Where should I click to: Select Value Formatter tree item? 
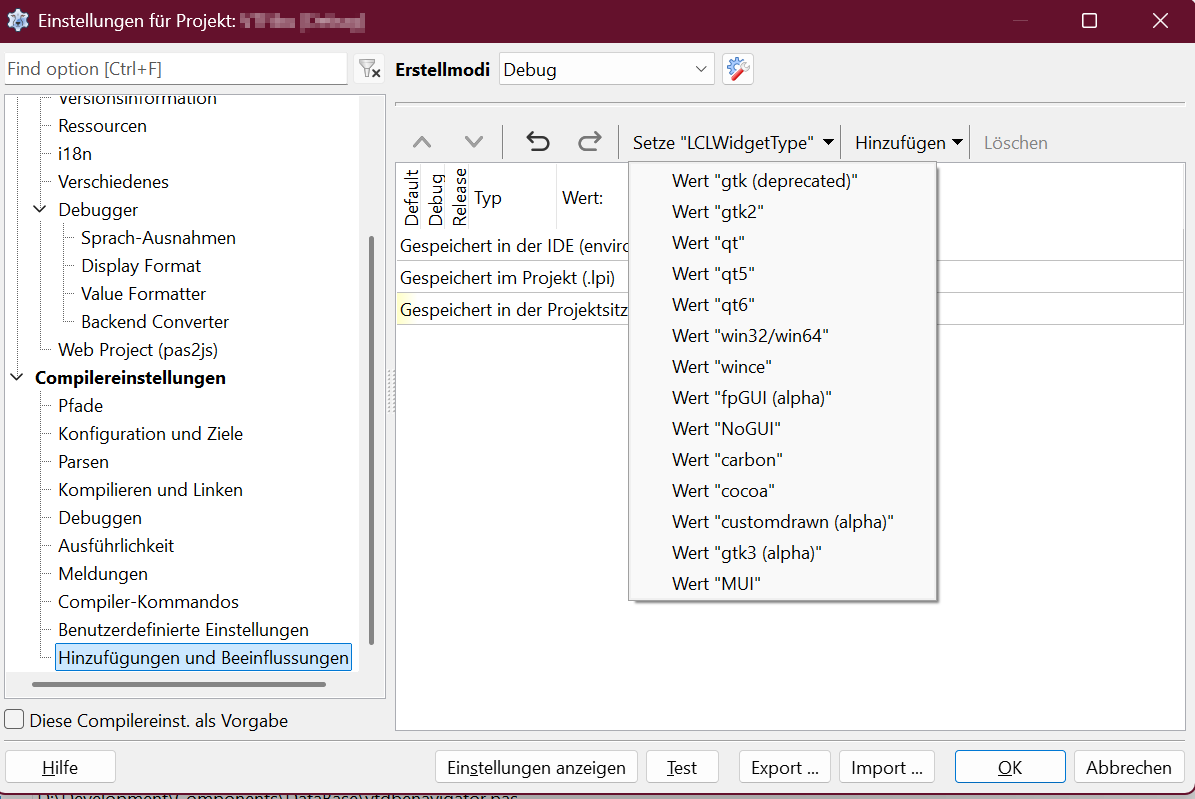tap(143, 294)
